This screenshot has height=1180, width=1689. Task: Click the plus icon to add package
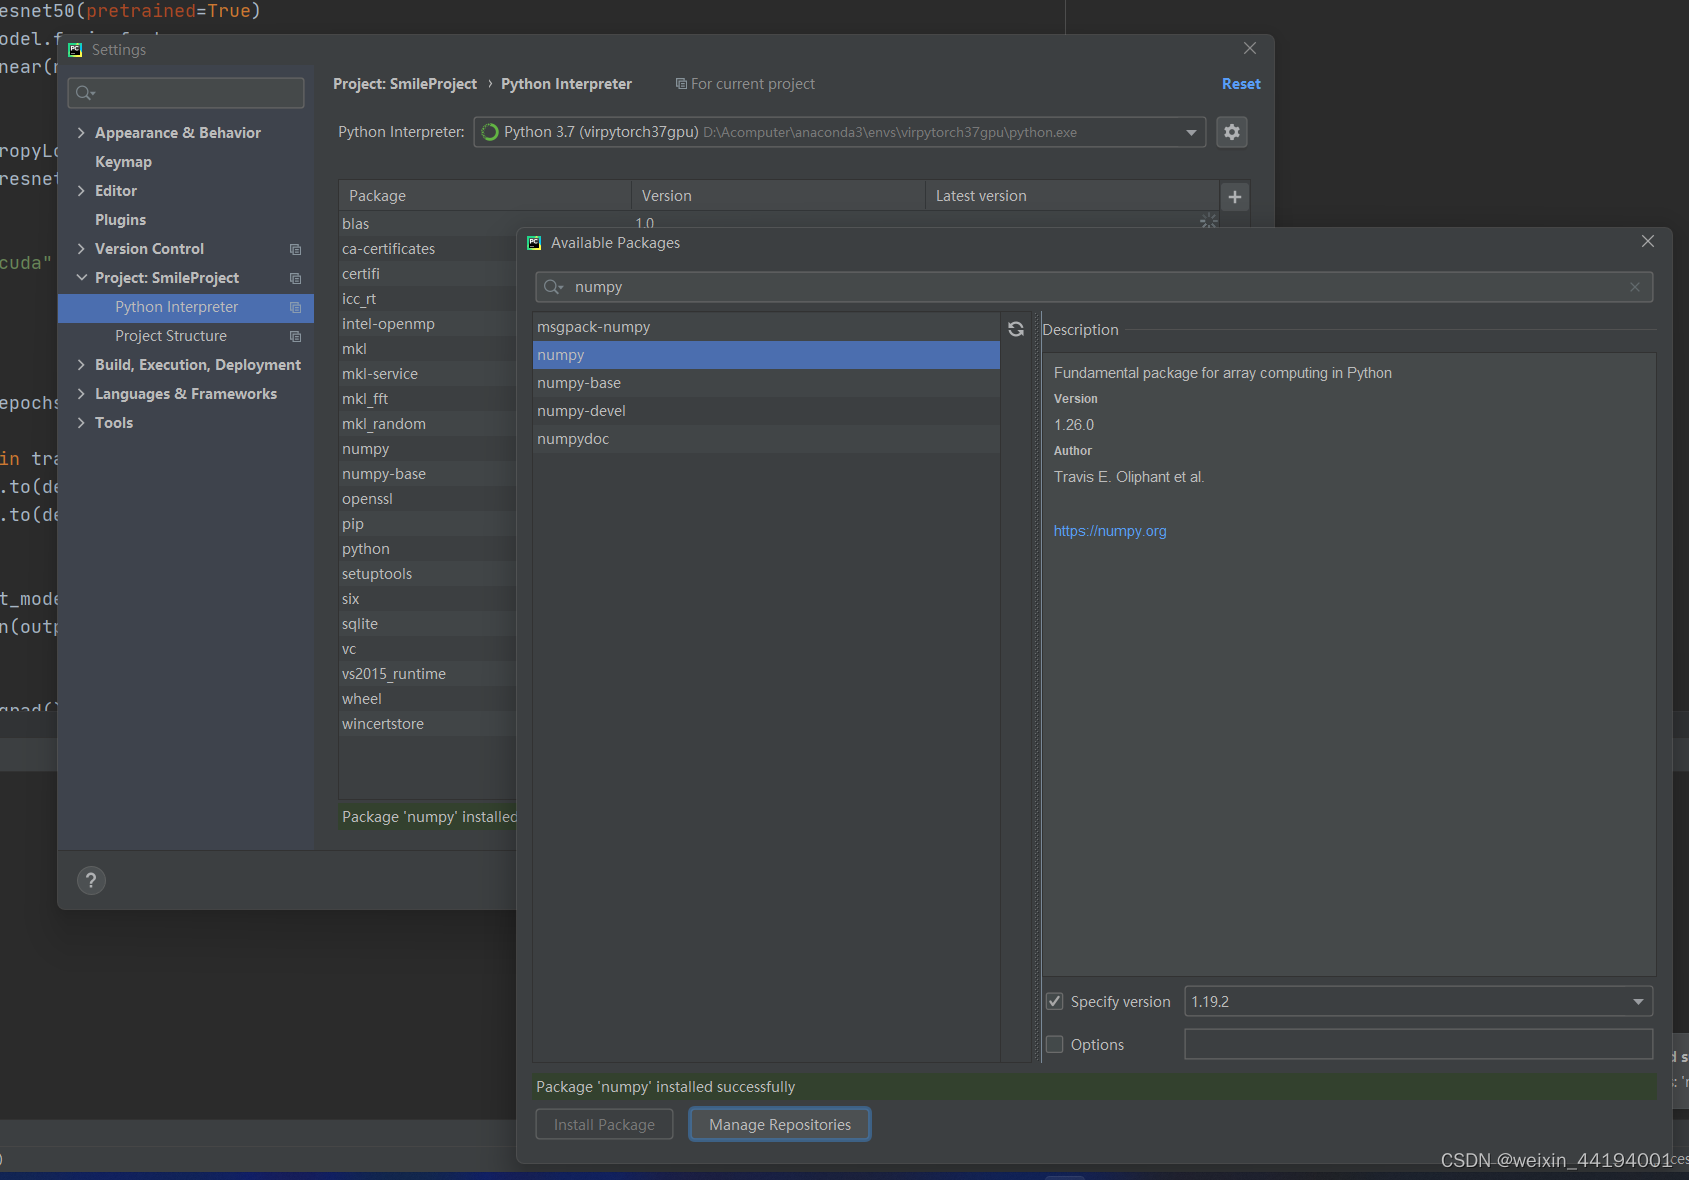point(1235,197)
